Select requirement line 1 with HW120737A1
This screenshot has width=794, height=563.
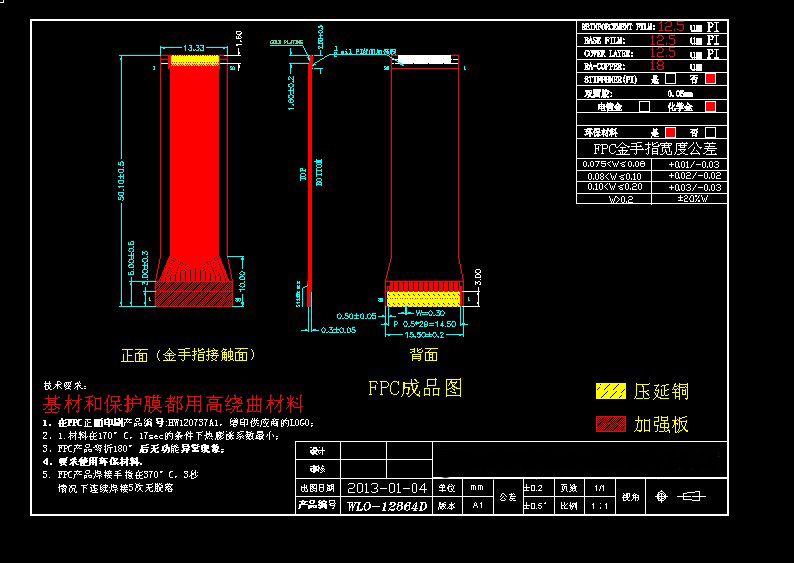[x=178, y=423]
